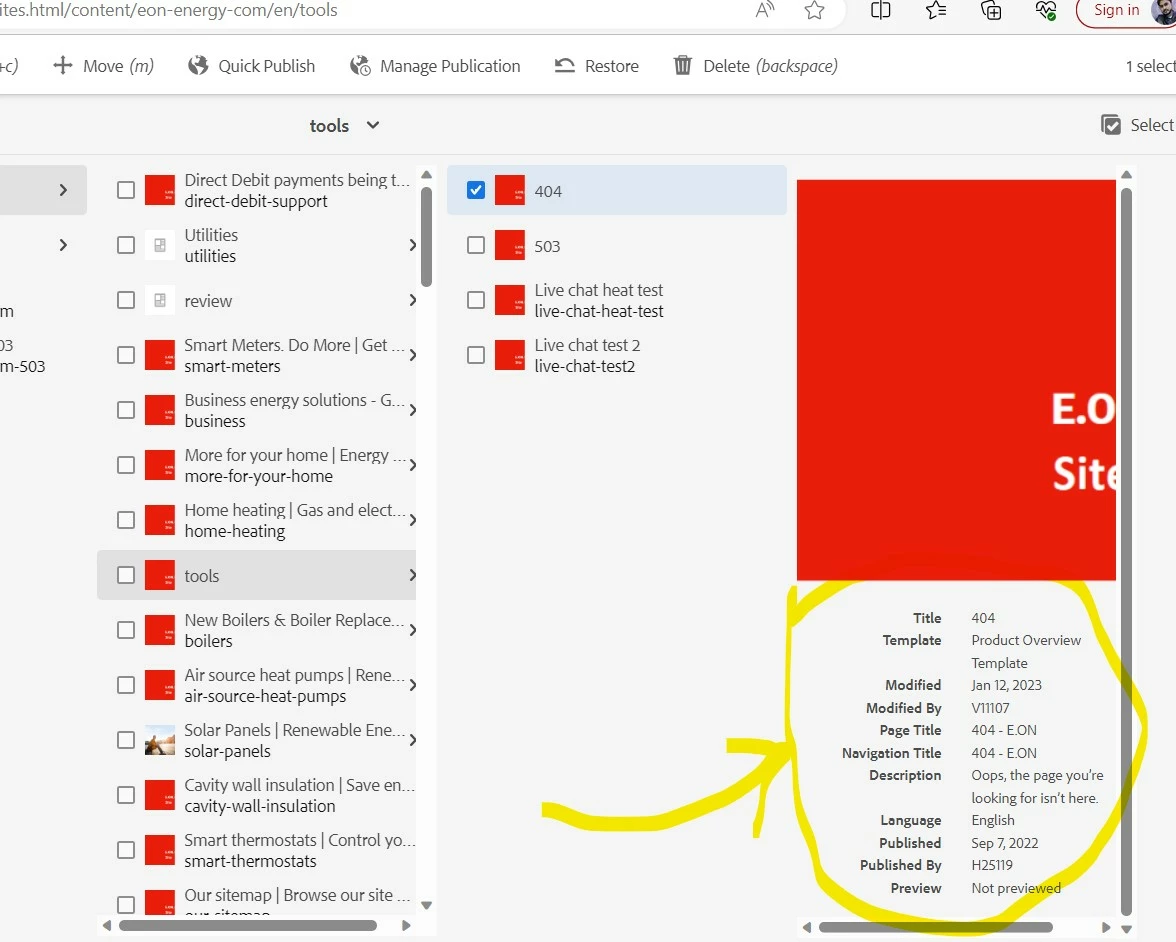The height and width of the screenshot is (942, 1176).
Task: Click the Manage Publication button
Action: tap(435, 65)
